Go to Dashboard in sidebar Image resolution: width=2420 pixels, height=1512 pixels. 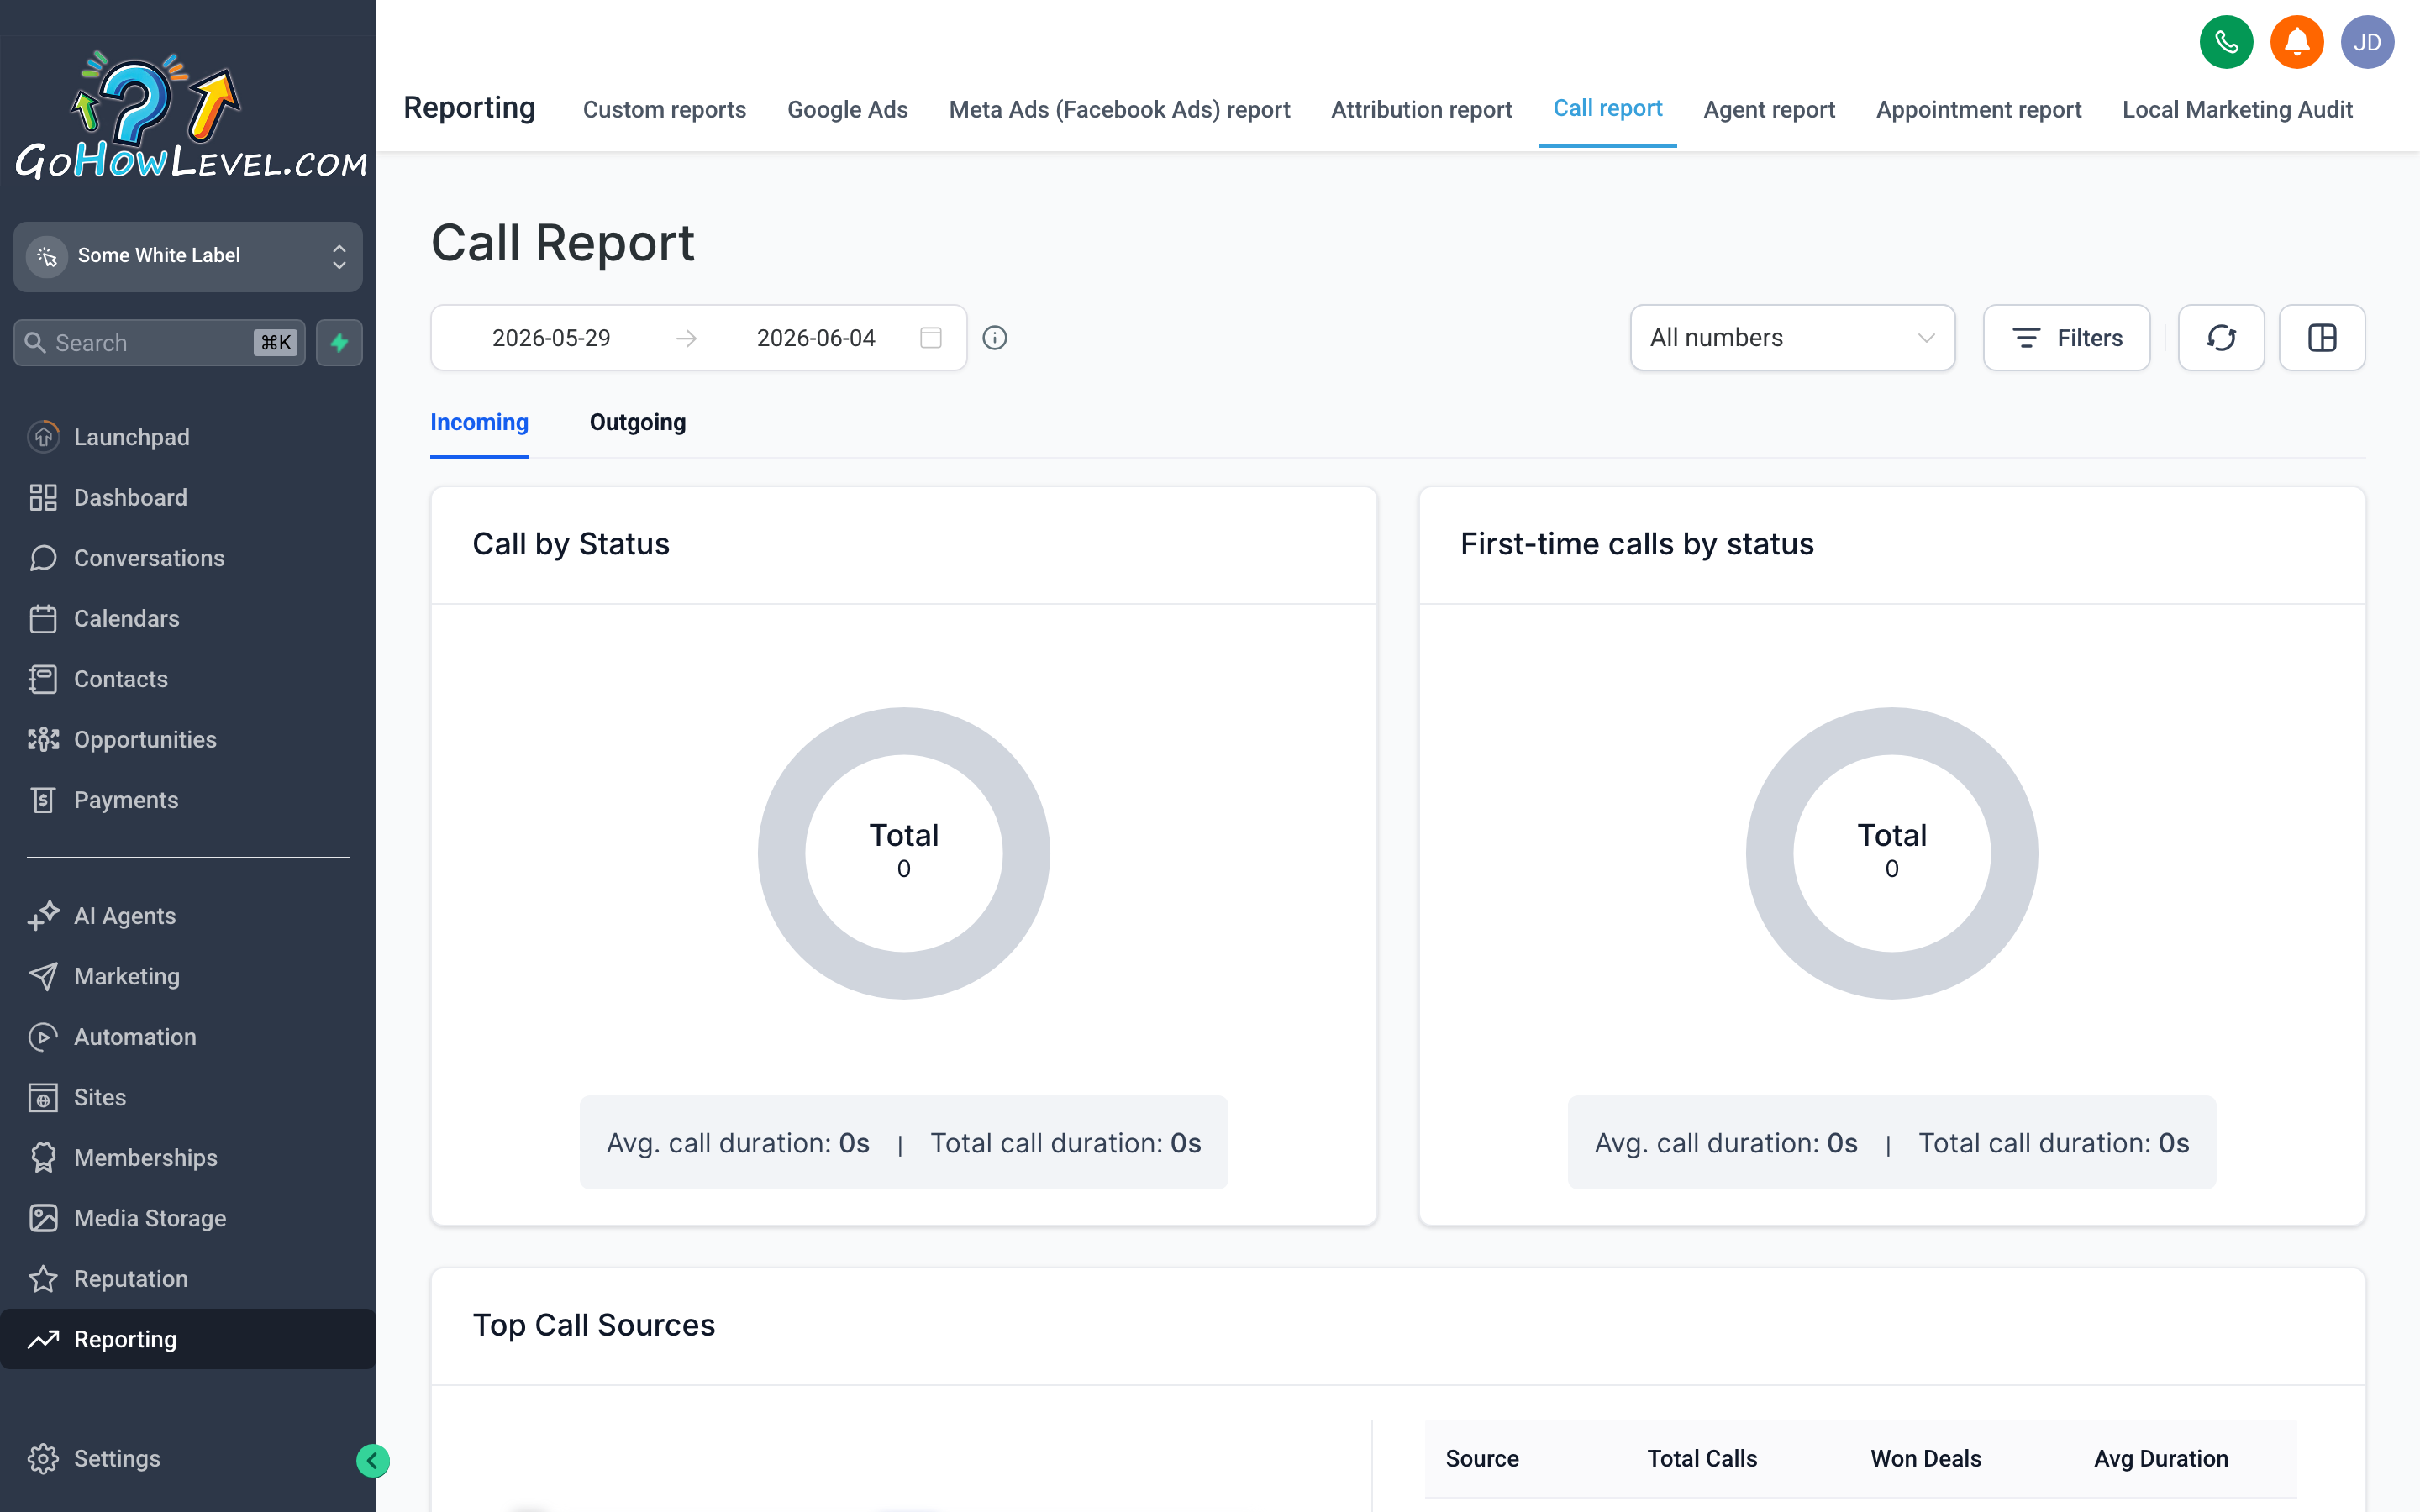point(188,497)
